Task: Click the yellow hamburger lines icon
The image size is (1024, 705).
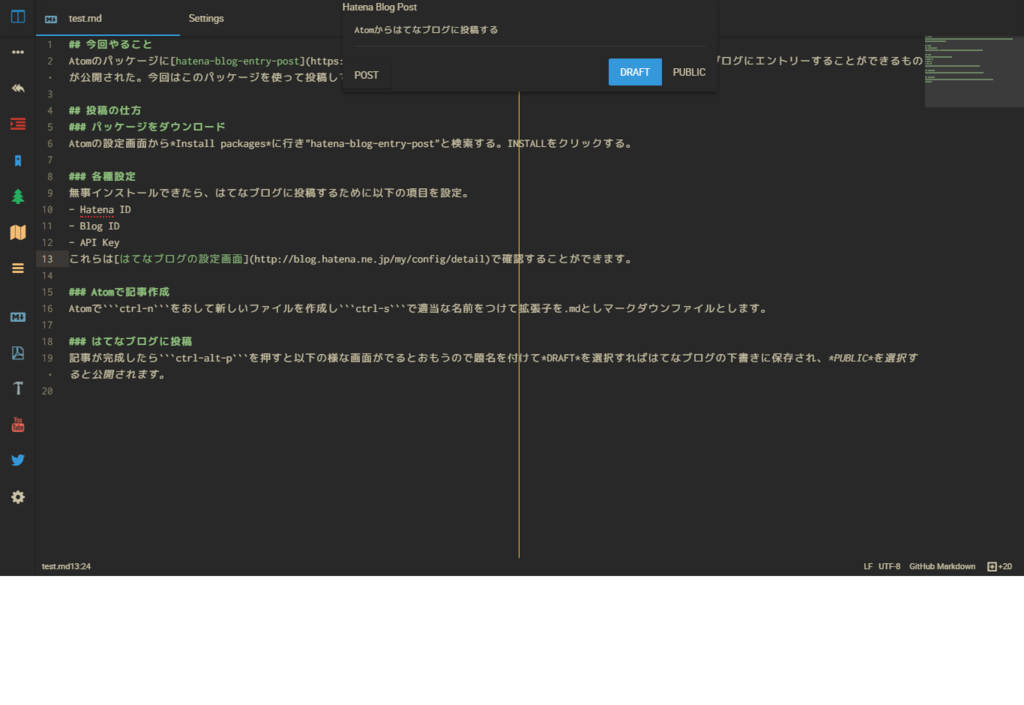Action: [18, 268]
